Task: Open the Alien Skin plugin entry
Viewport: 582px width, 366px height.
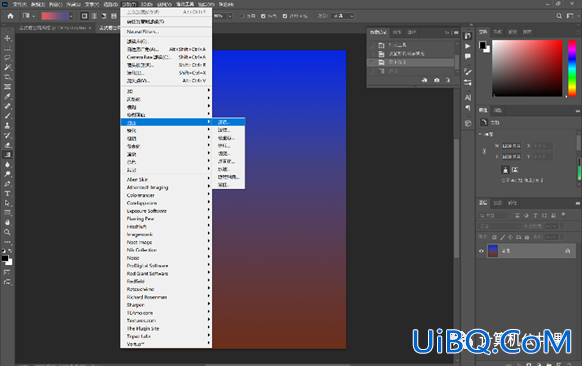Action: point(166,179)
